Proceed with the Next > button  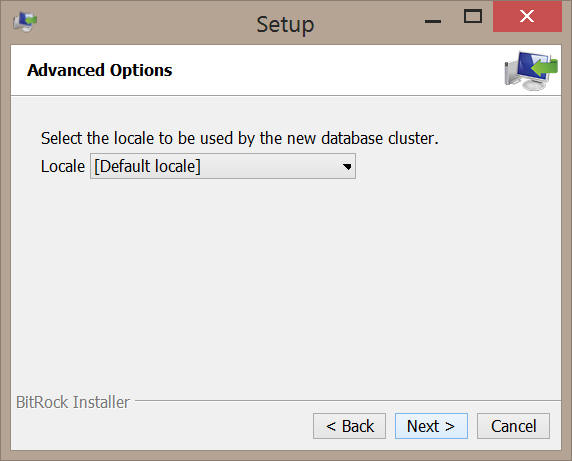[431, 426]
